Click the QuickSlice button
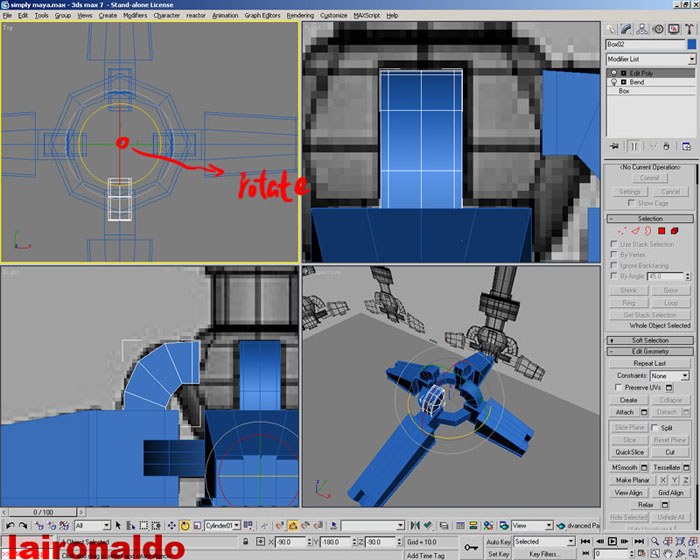This screenshot has width=700, height=560. pyautogui.click(x=629, y=452)
